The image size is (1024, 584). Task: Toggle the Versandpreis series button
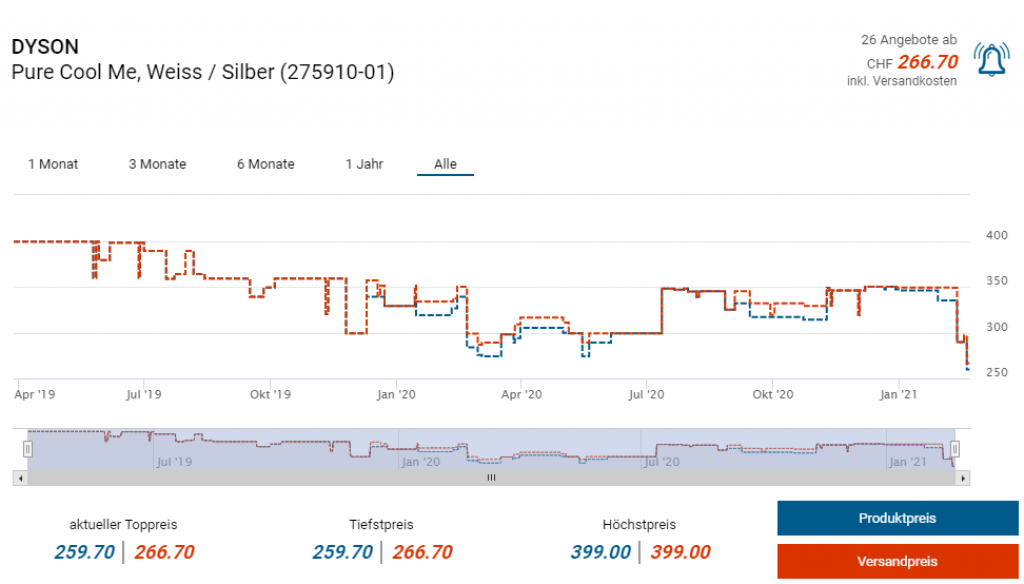897,561
